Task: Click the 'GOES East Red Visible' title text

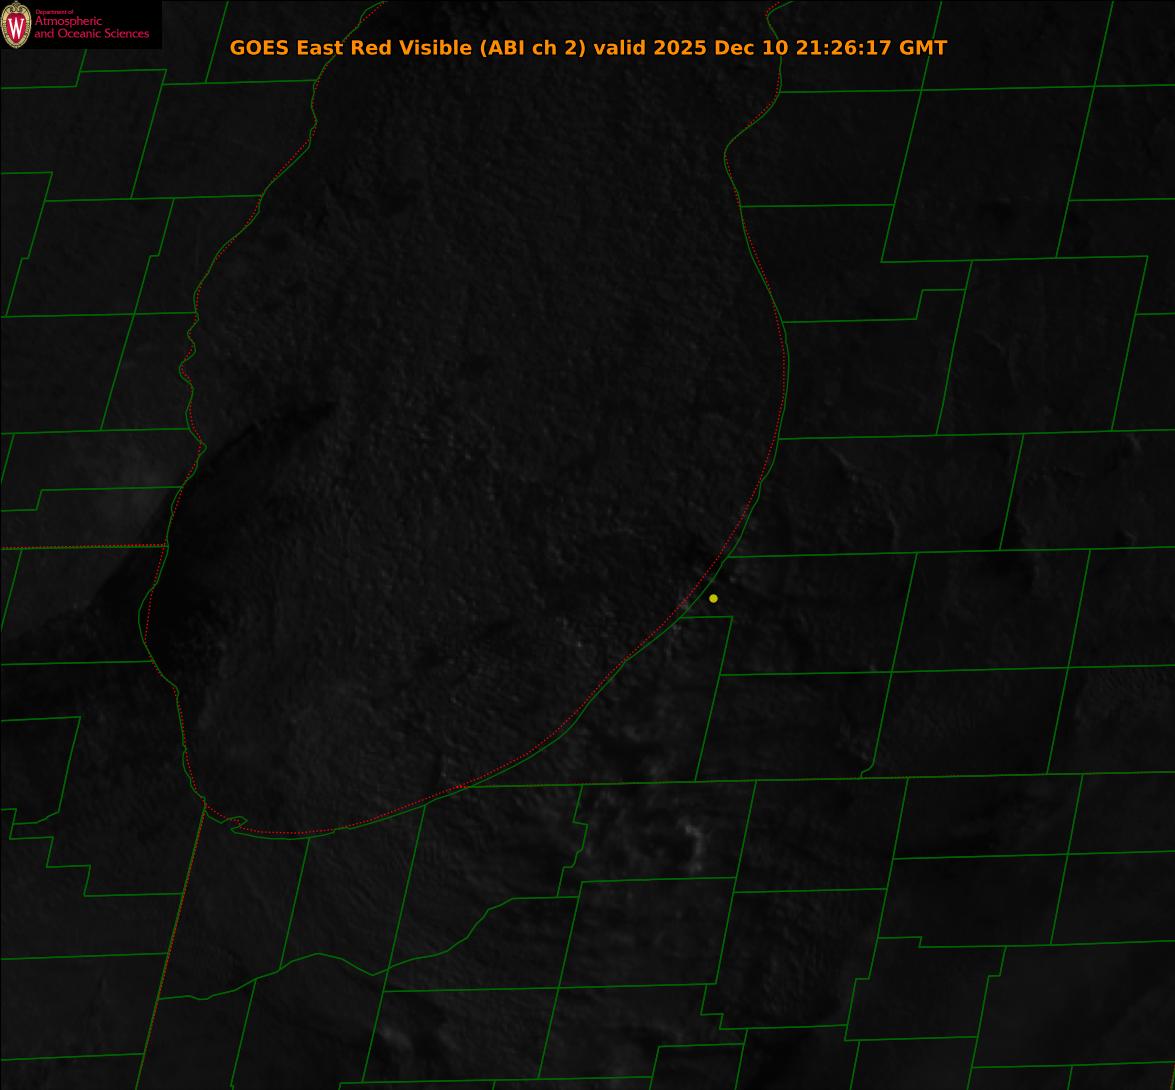Action: point(588,48)
